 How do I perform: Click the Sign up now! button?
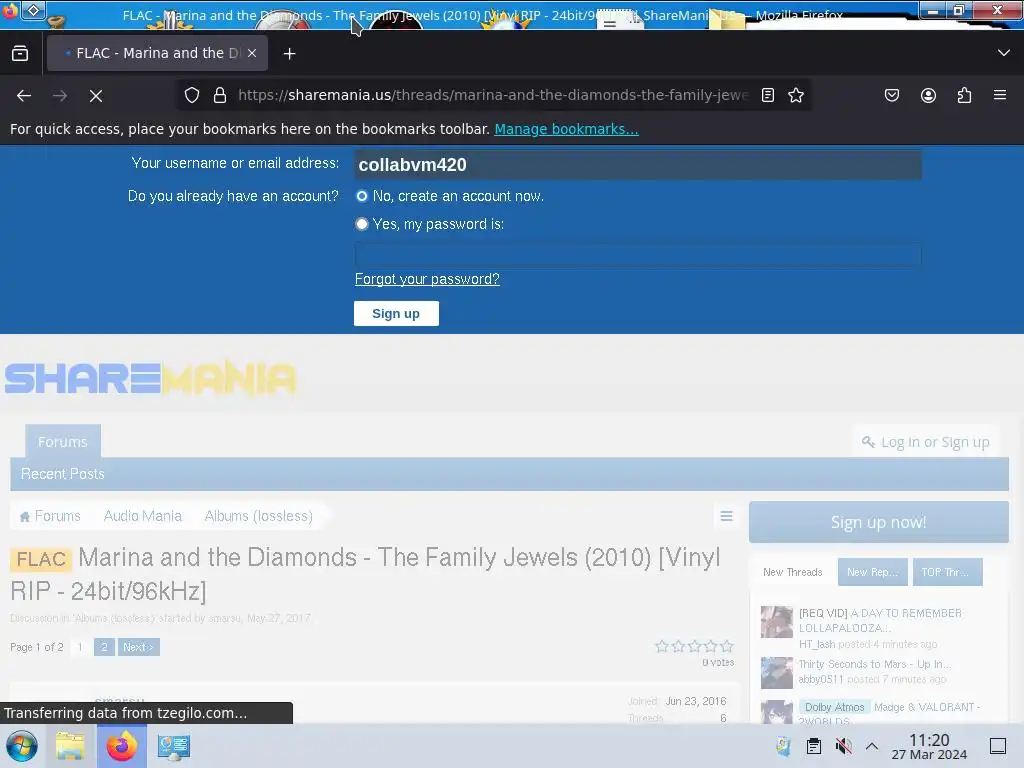[878, 522]
